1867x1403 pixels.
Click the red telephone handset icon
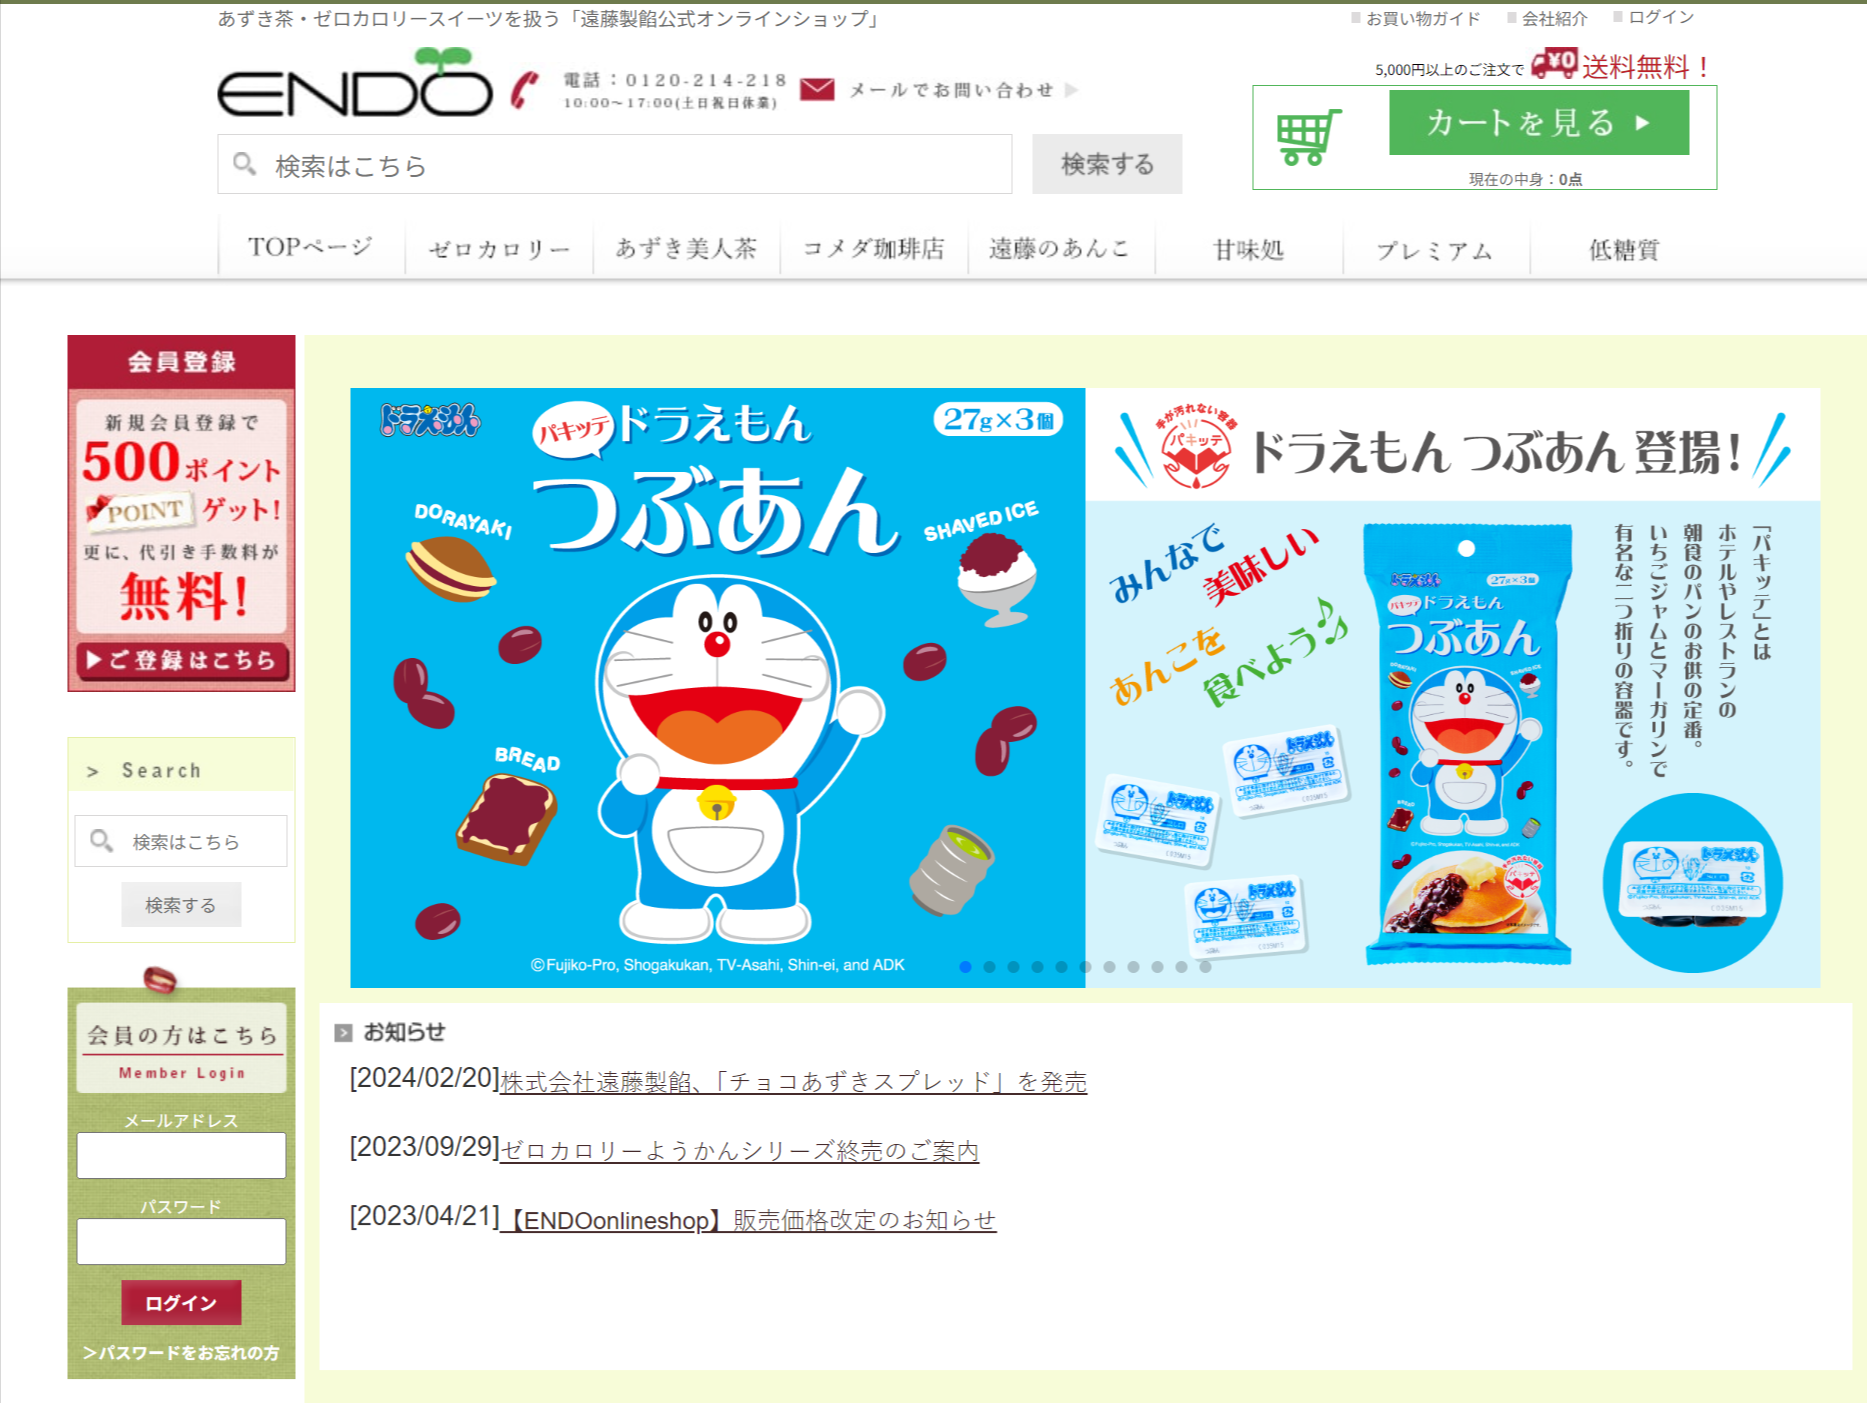tap(525, 90)
